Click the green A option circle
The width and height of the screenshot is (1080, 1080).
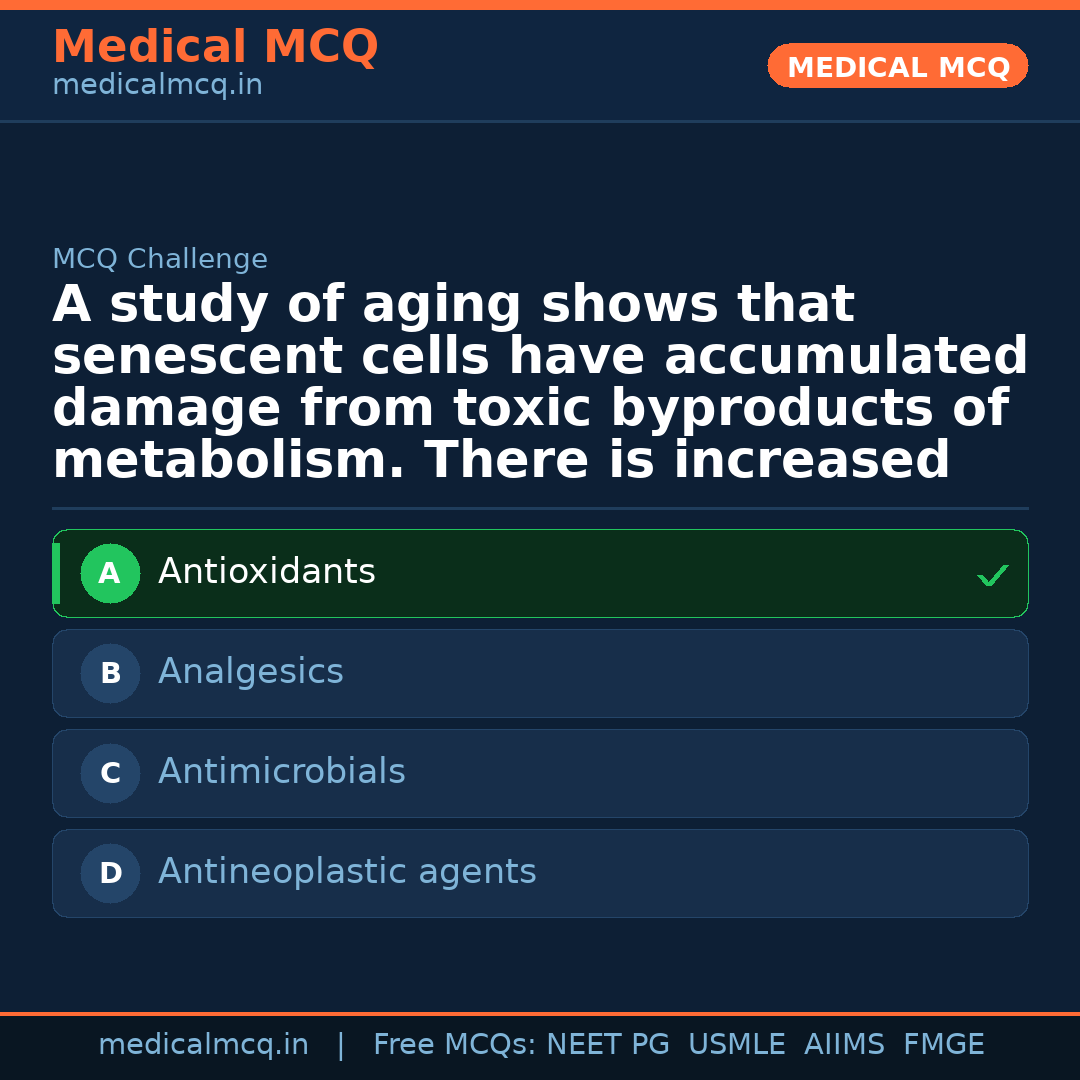[x=110, y=574]
